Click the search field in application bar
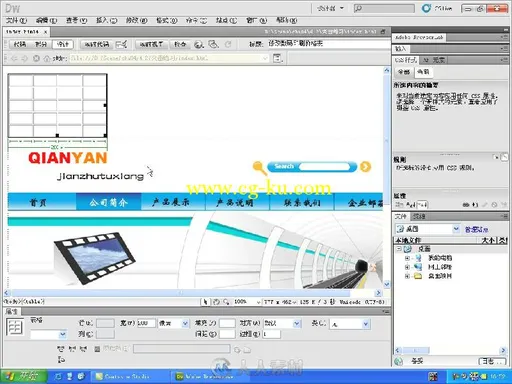Screen dimensions: 512x384 click(x=384, y=8)
